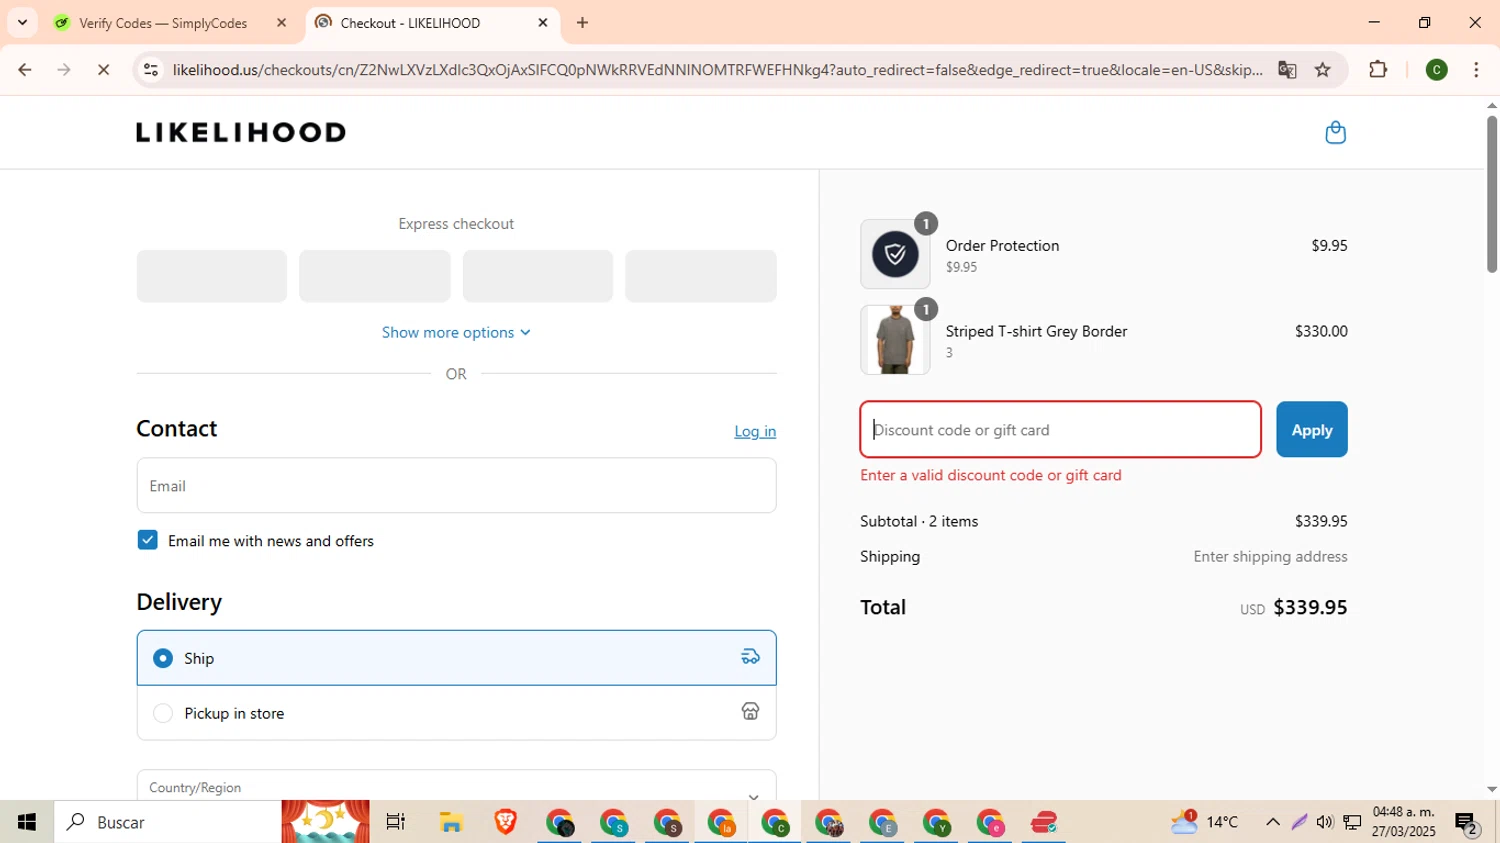Click the pickup store icon
Image resolution: width=1500 pixels, height=843 pixels.
coord(750,711)
